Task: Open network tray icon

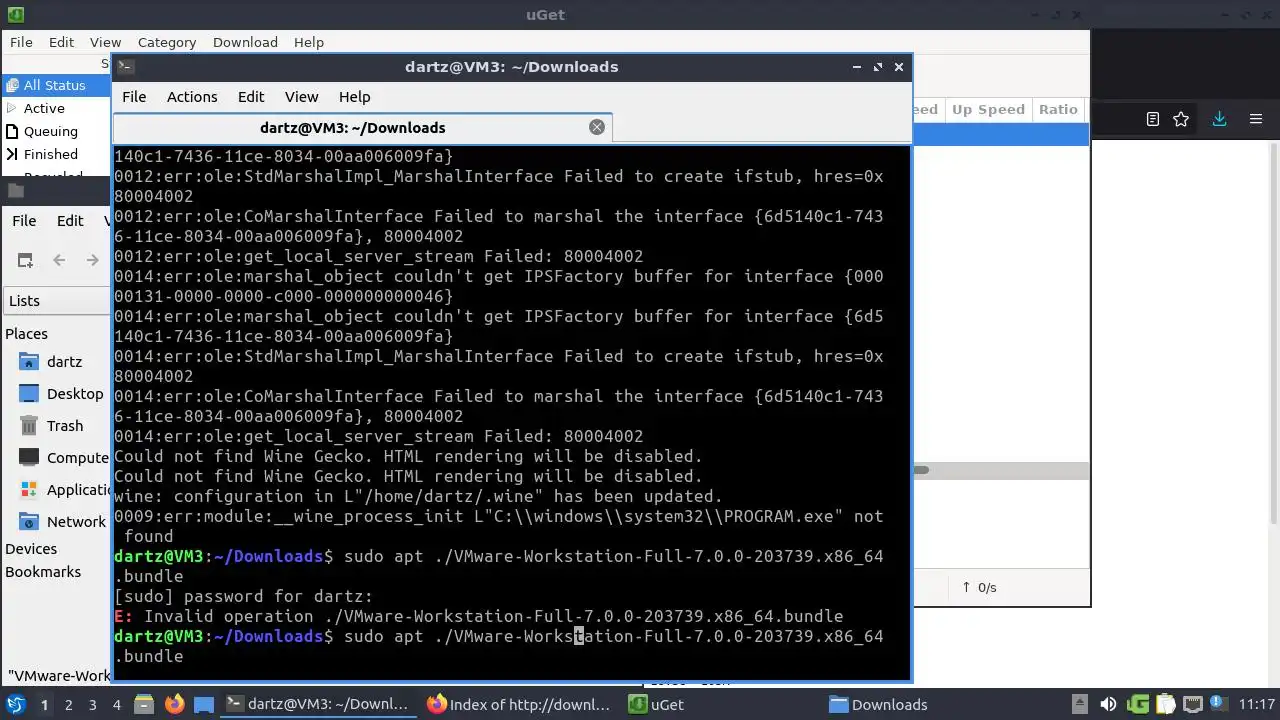Action: point(1193,704)
